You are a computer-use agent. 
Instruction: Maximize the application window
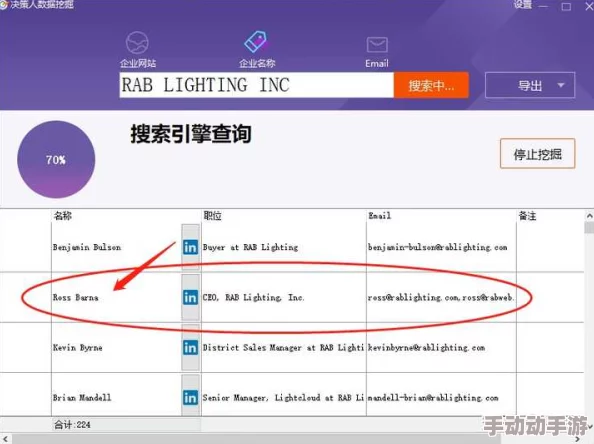point(566,6)
